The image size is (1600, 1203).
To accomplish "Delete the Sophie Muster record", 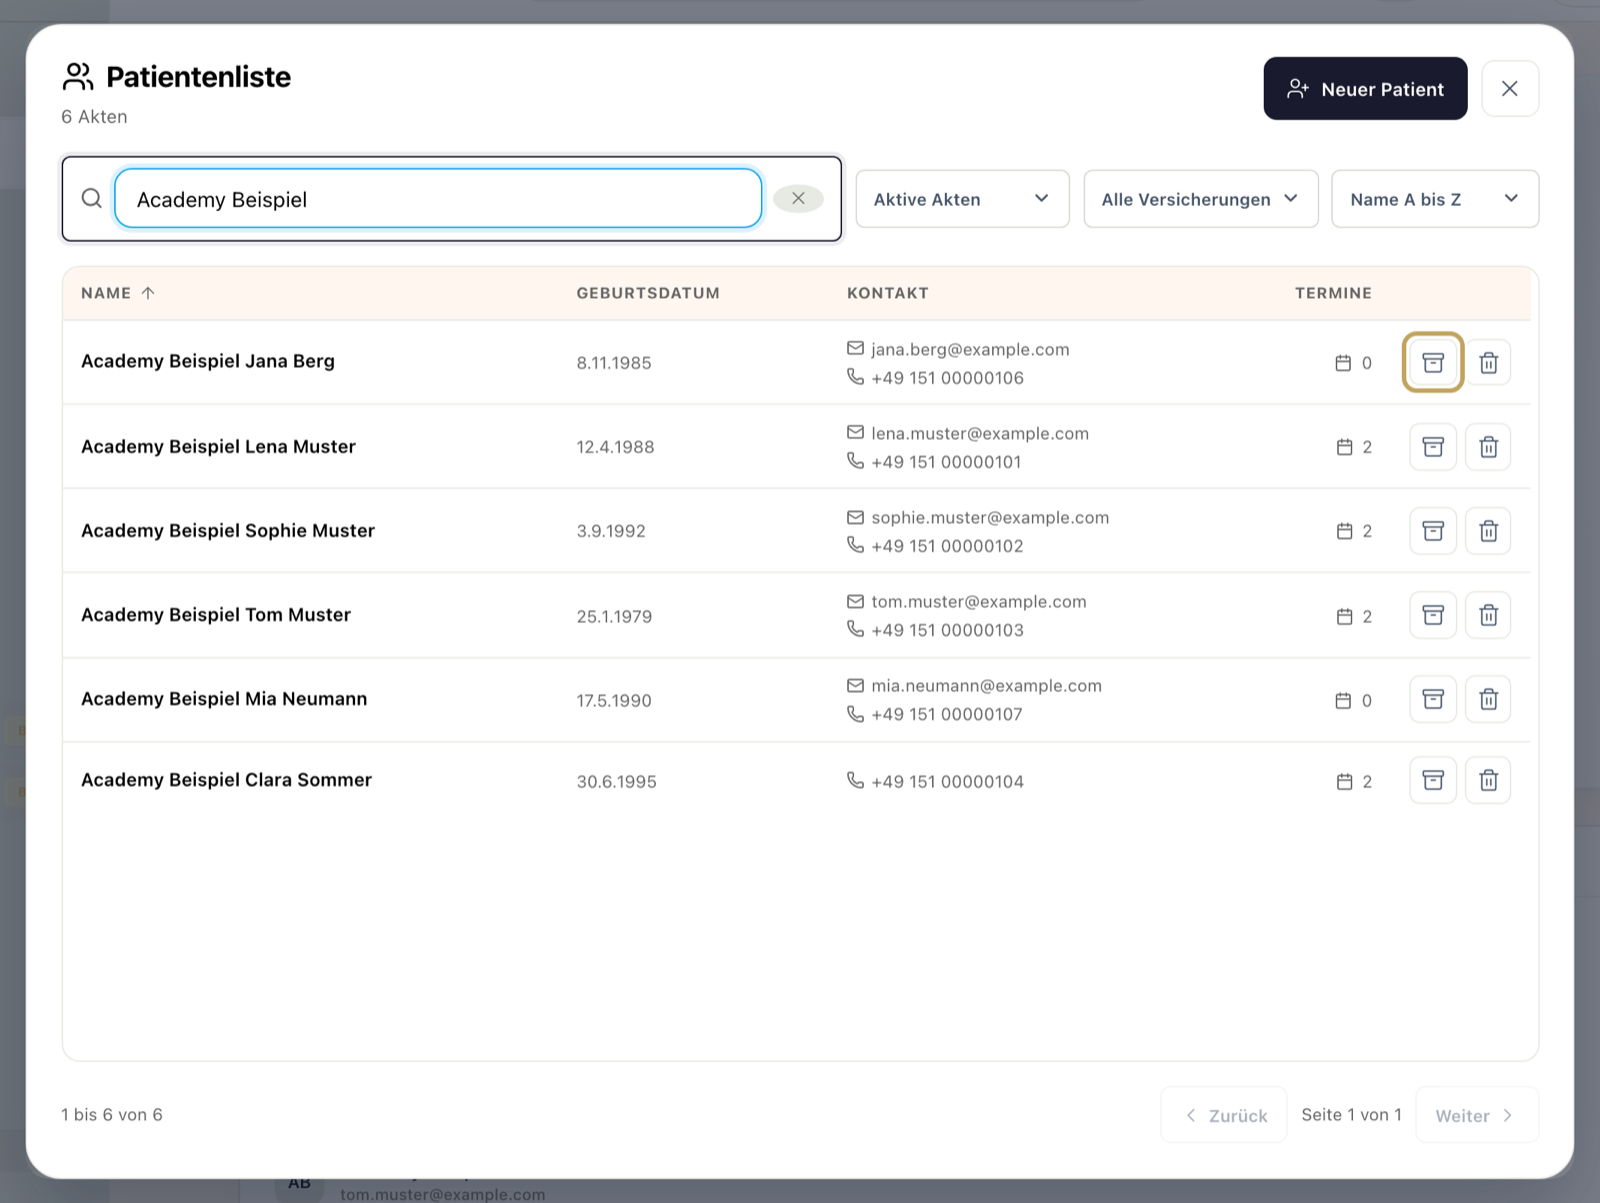I will tap(1488, 530).
